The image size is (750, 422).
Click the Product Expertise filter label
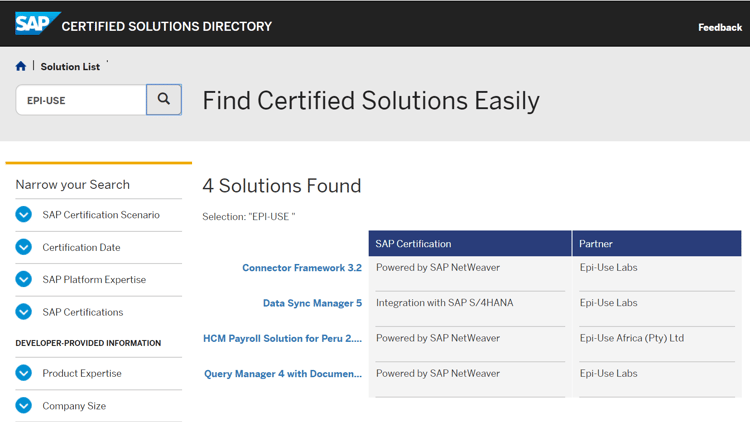pyautogui.click(x=82, y=373)
